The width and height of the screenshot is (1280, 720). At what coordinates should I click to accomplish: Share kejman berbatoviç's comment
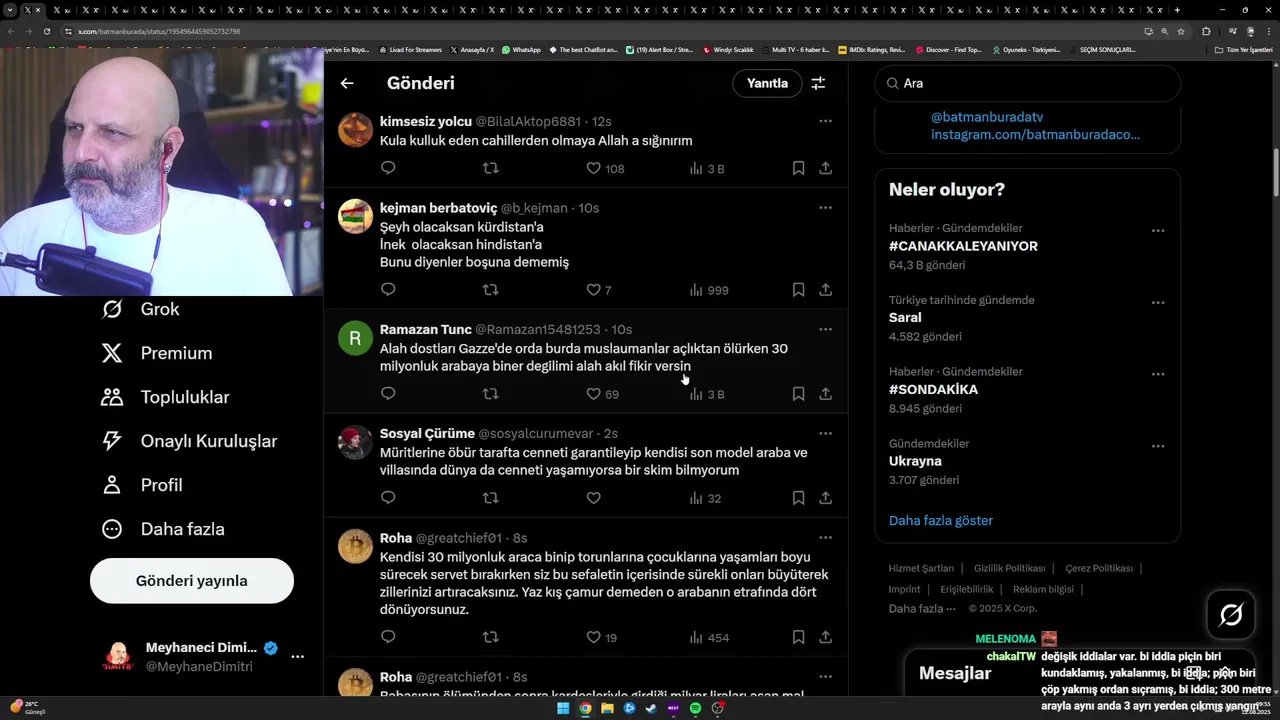tap(825, 290)
